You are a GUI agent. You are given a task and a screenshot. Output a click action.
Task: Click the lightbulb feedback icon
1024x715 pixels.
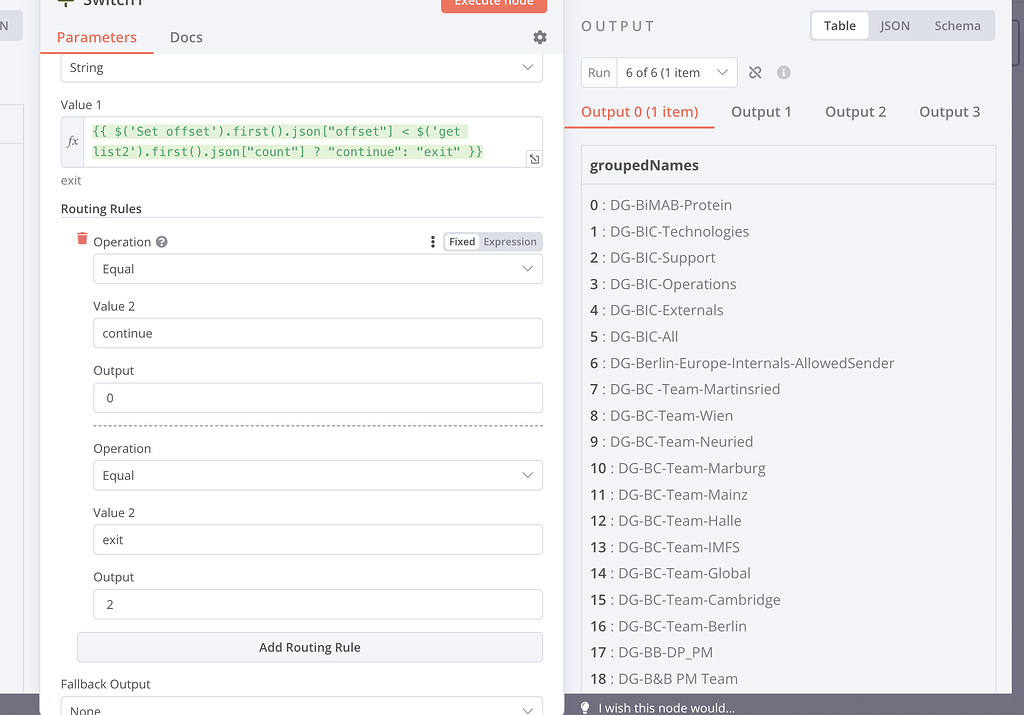[585, 707]
